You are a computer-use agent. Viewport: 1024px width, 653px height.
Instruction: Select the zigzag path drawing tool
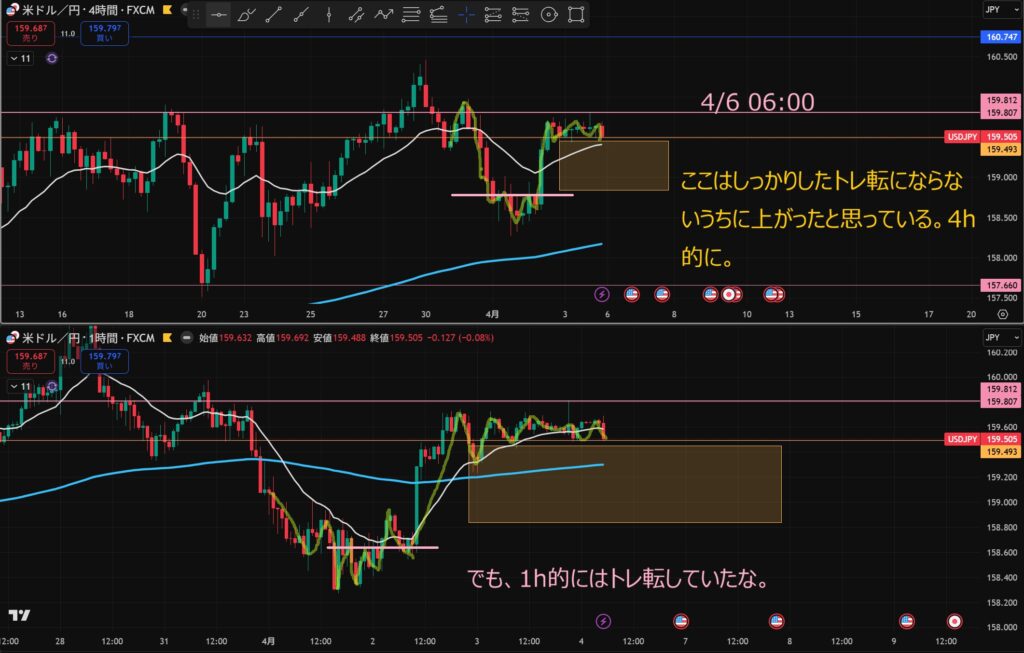coord(383,15)
